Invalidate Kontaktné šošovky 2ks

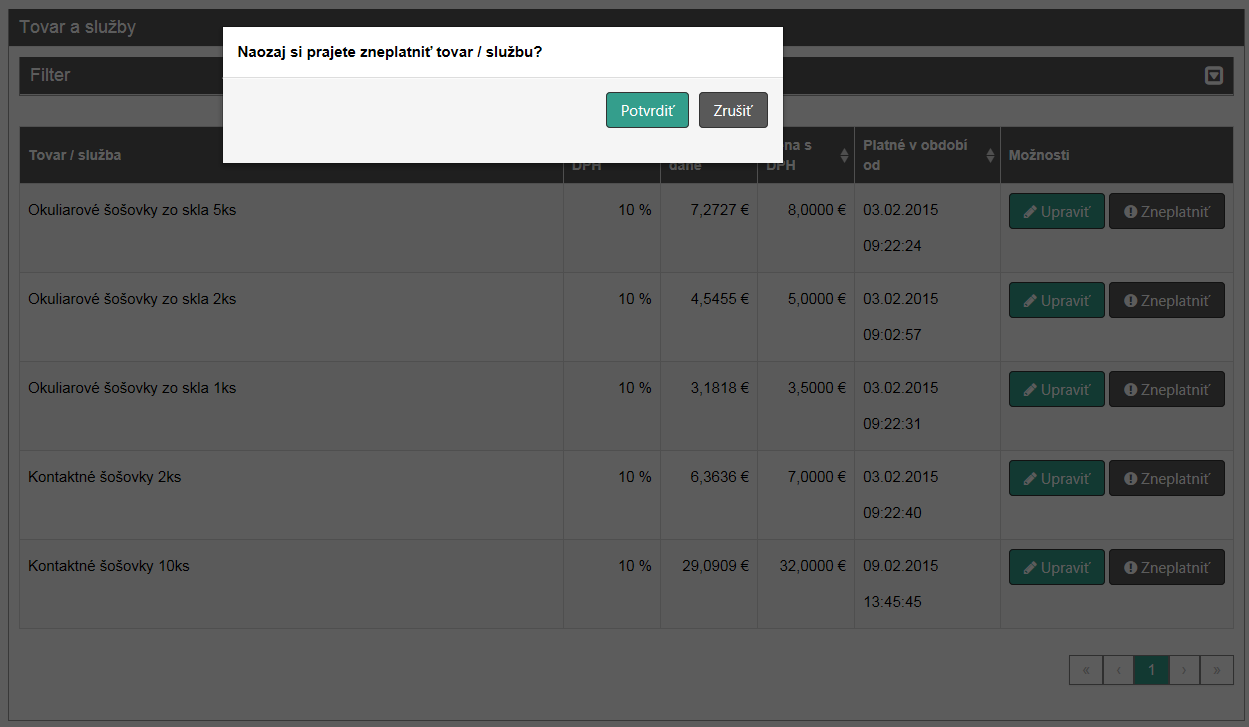point(1167,478)
